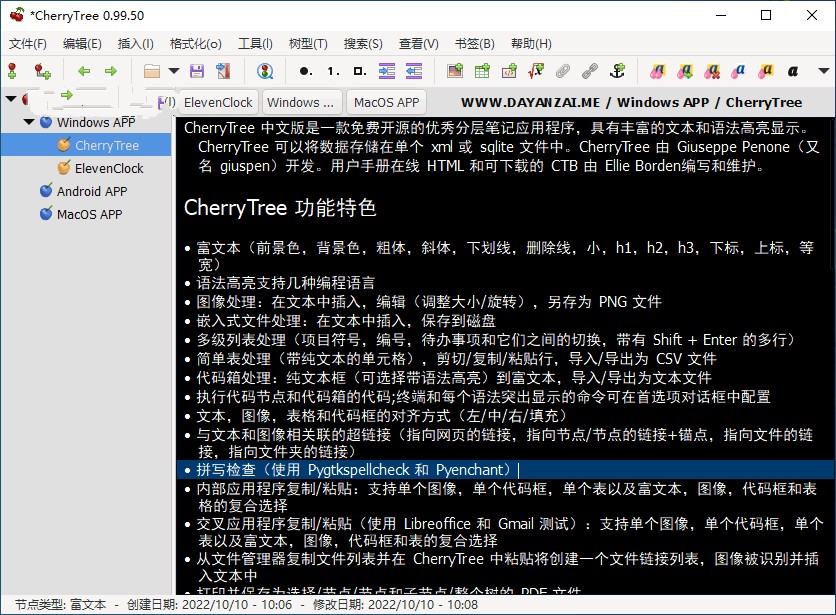Insert embedded file with paperclip icon
Image resolution: width=836 pixels, height=615 pixels.
click(x=563, y=70)
